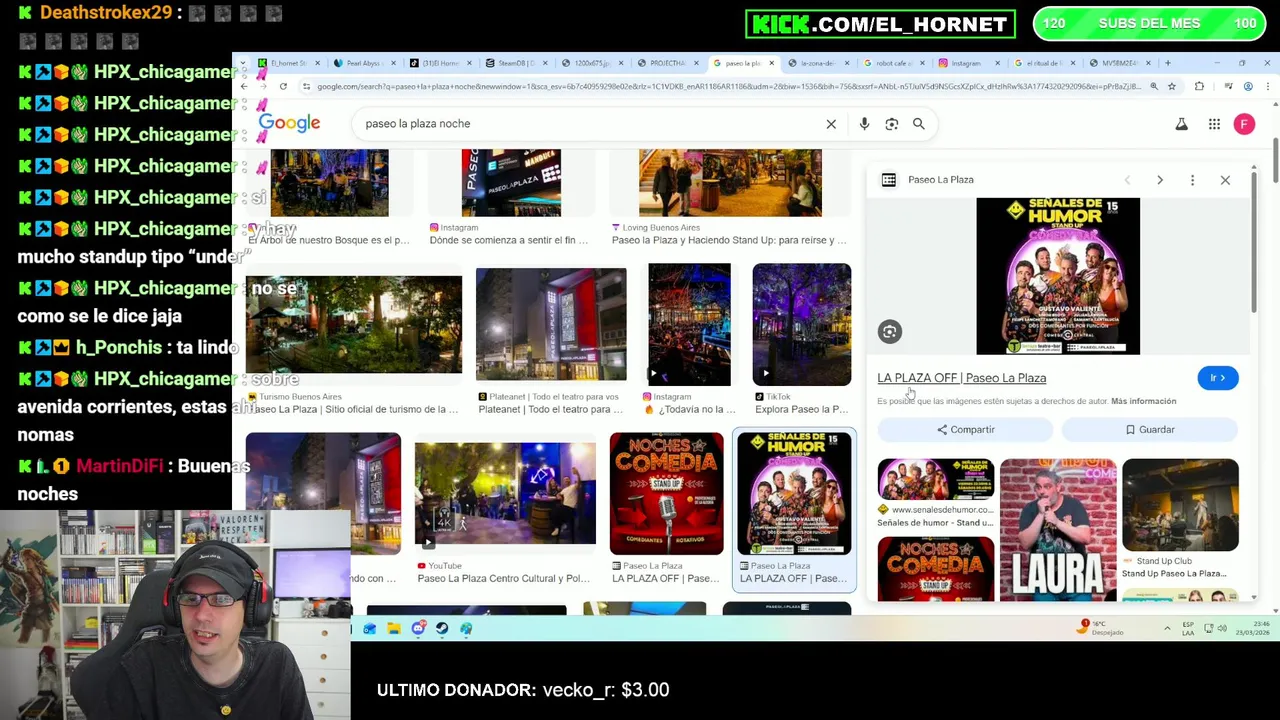Click Compartir button
1280x720 pixels.
click(965, 430)
